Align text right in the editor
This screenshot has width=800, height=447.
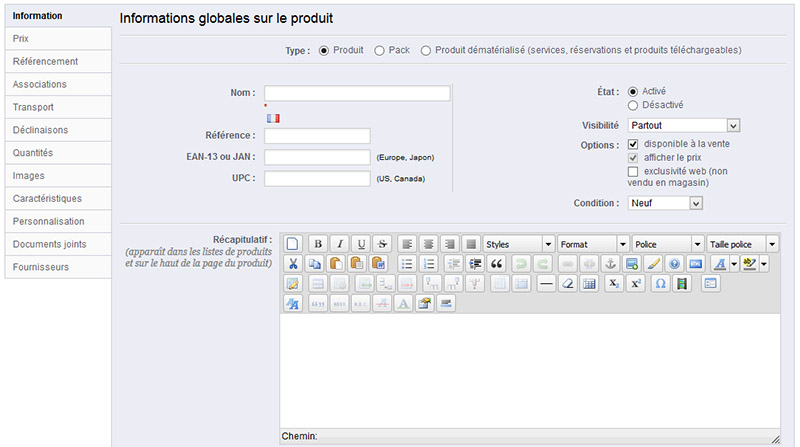coord(449,244)
